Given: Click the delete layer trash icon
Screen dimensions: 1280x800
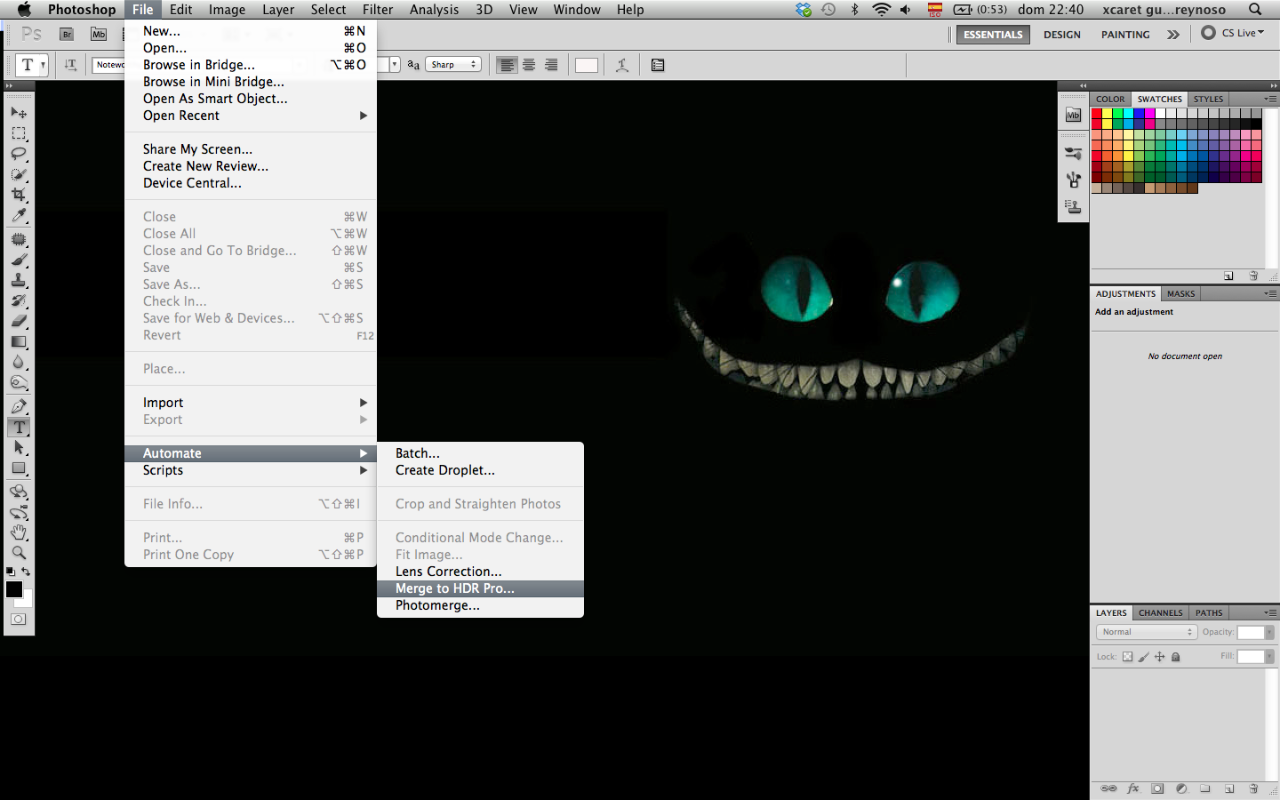Looking at the screenshot, I should tap(1253, 788).
